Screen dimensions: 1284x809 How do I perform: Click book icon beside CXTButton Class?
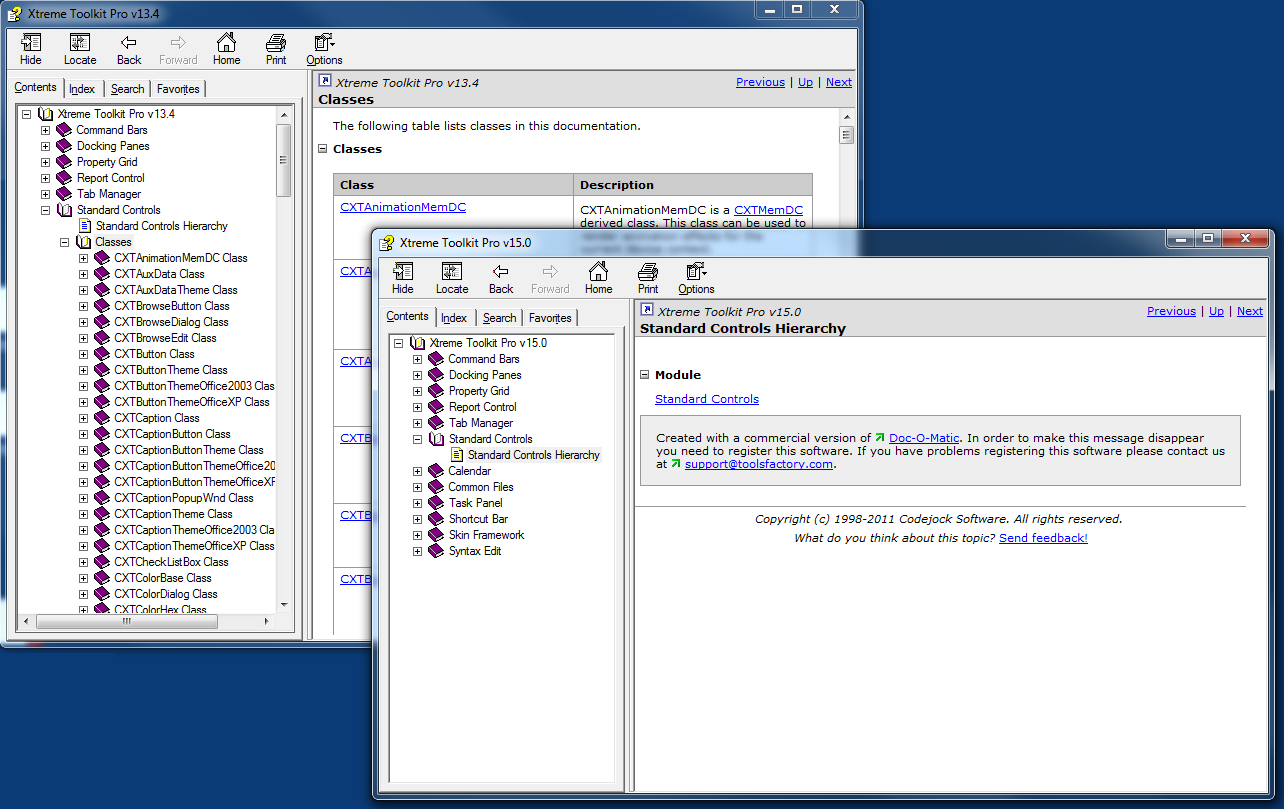[103, 354]
